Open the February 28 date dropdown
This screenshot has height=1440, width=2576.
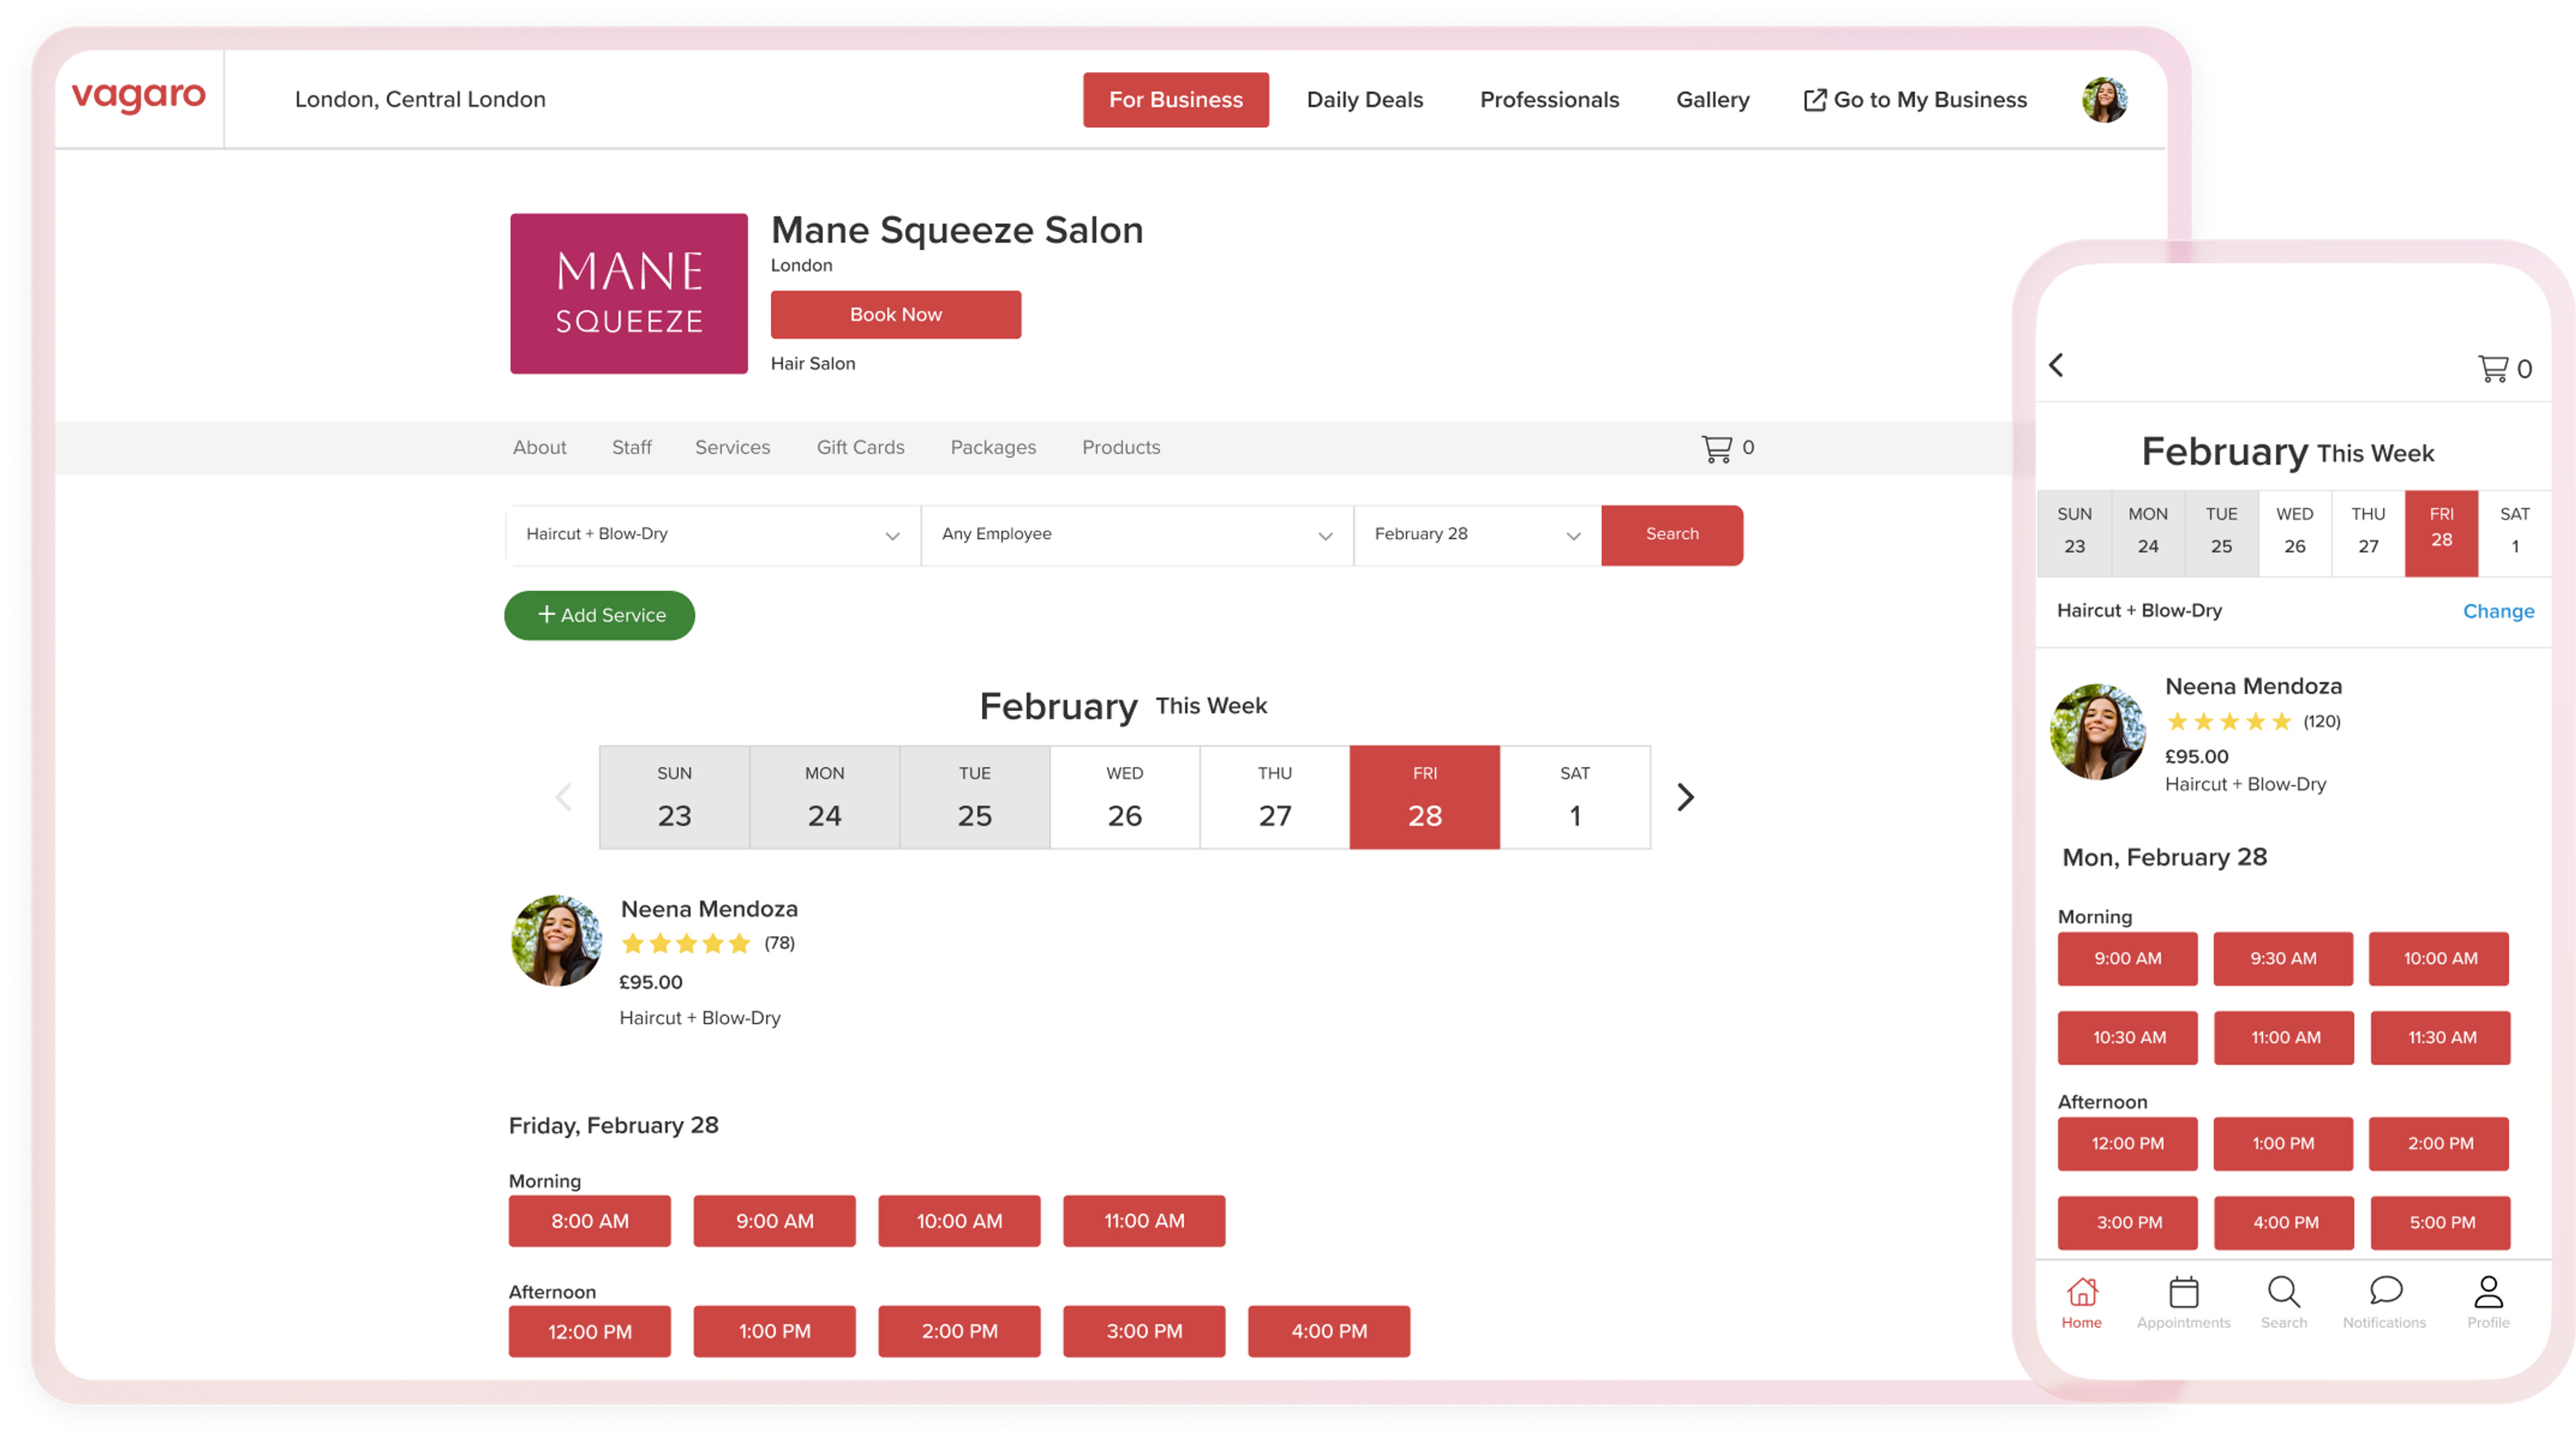coord(1477,535)
